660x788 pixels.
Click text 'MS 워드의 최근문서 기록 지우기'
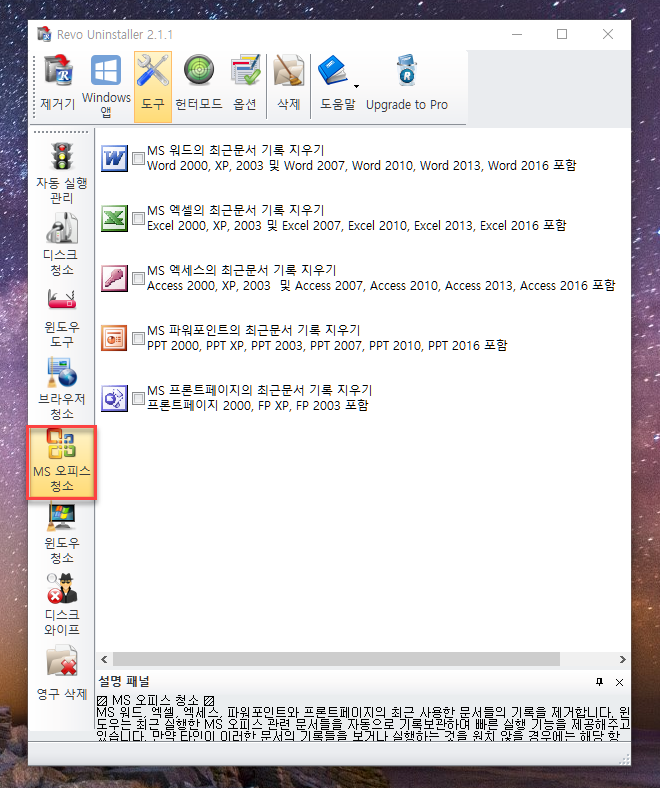[x=236, y=150]
